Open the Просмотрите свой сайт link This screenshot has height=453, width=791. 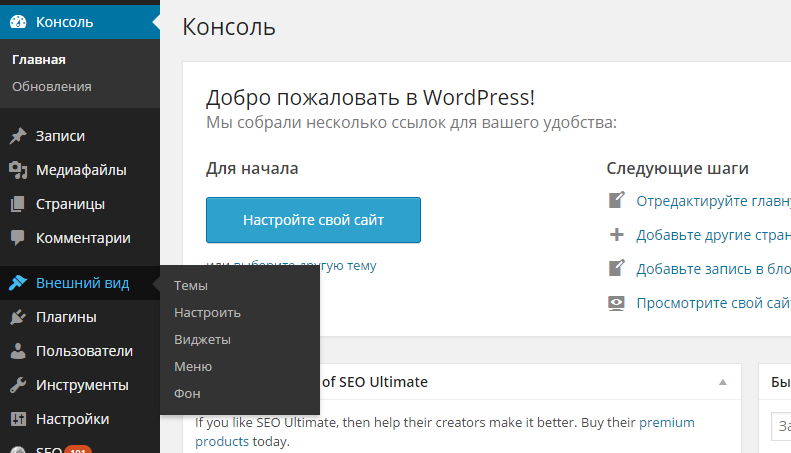click(x=713, y=303)
